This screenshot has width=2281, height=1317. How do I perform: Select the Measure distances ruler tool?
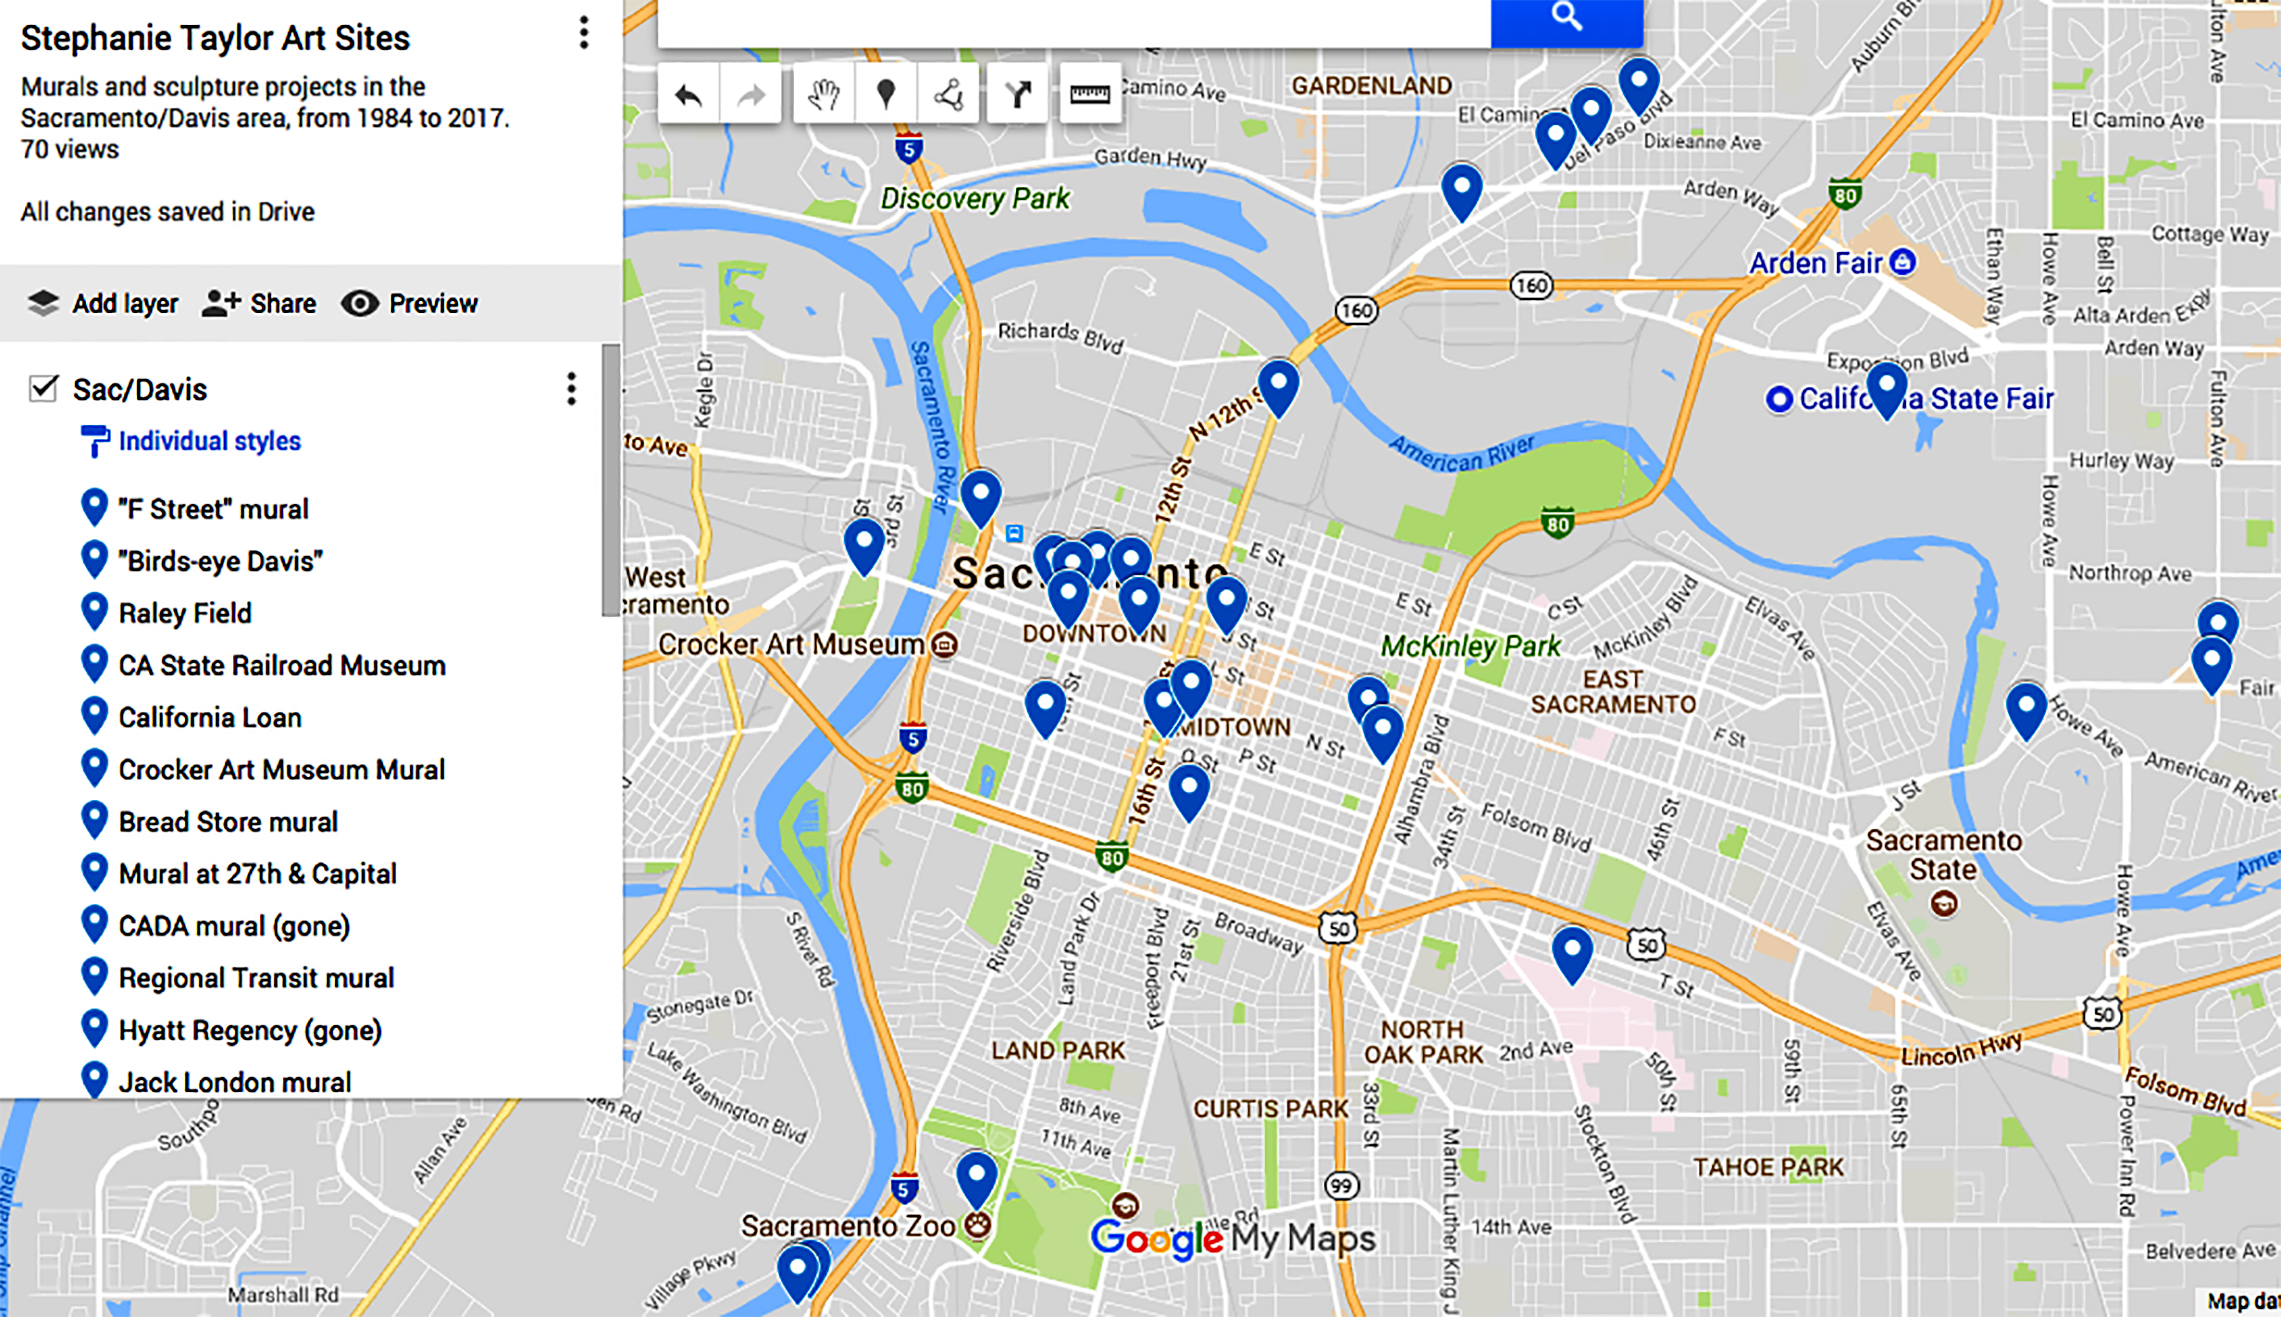(x=1090, y=95)
